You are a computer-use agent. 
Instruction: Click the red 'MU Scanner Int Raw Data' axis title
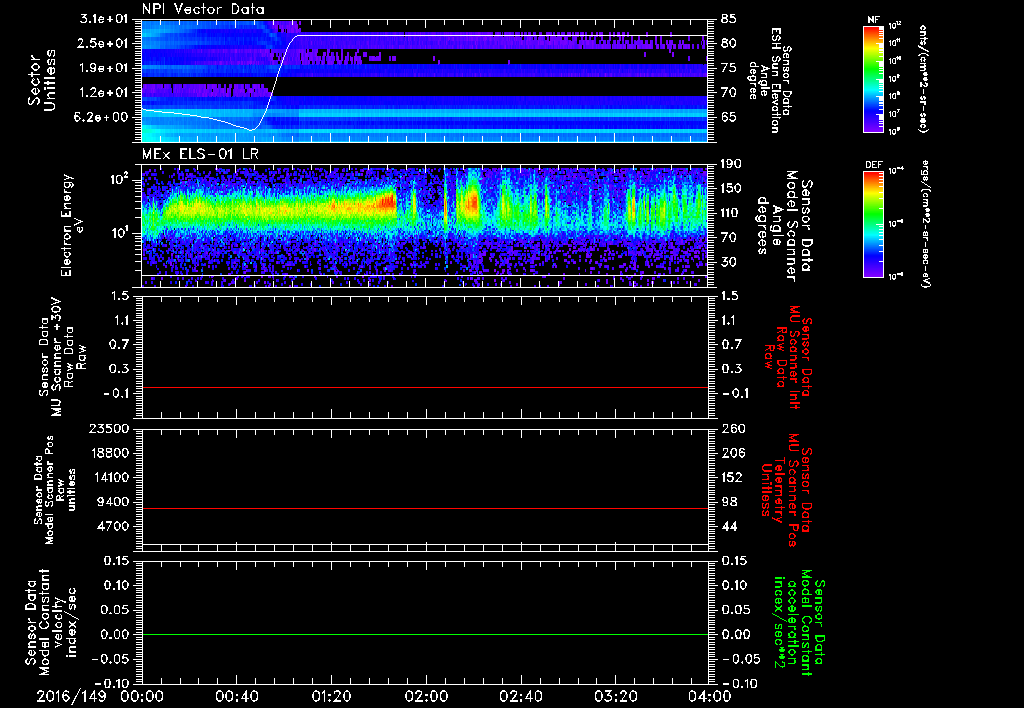(x=786, y=358)
